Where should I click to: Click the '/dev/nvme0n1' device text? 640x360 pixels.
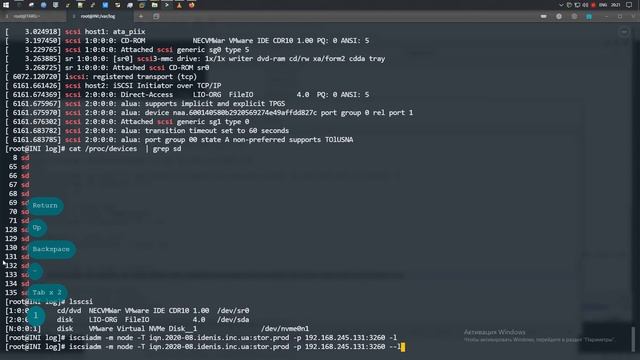coord(285,329)
